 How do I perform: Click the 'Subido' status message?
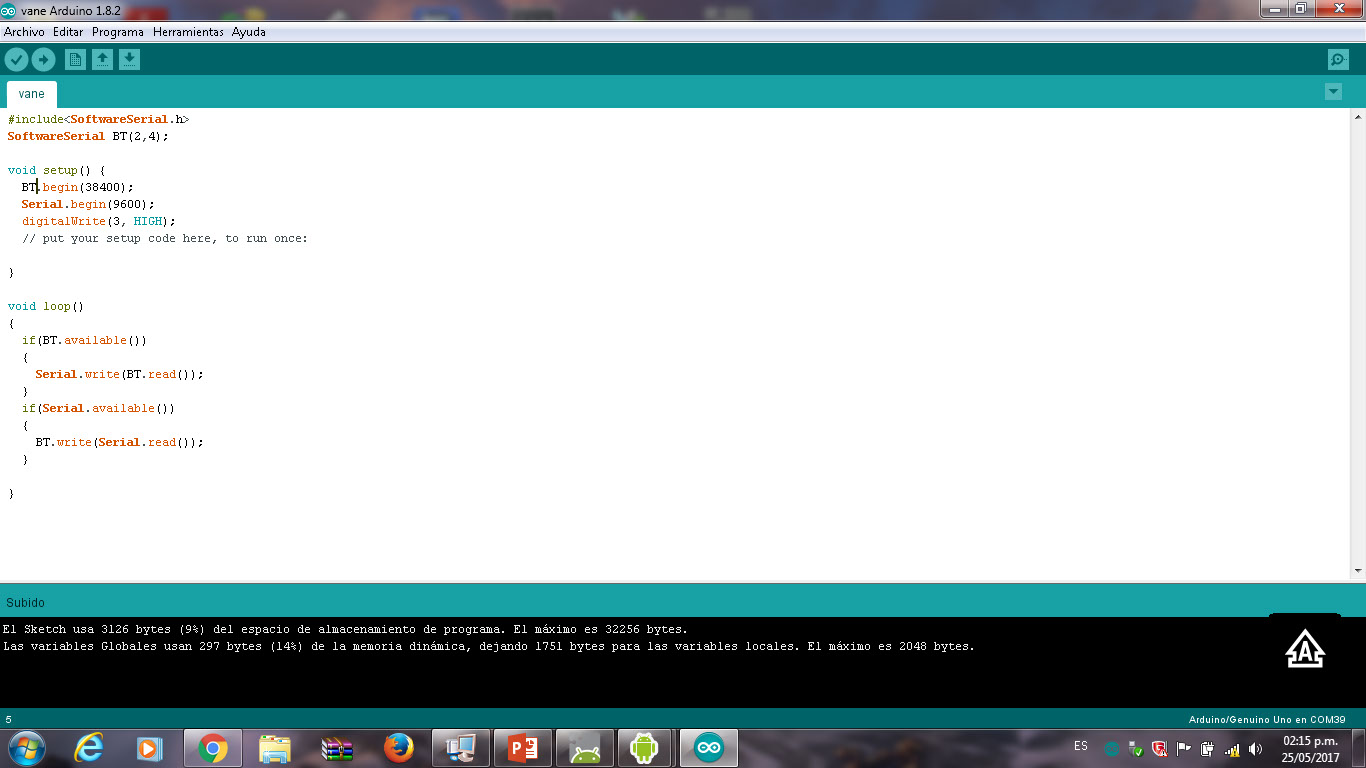(x=25, y=603)
